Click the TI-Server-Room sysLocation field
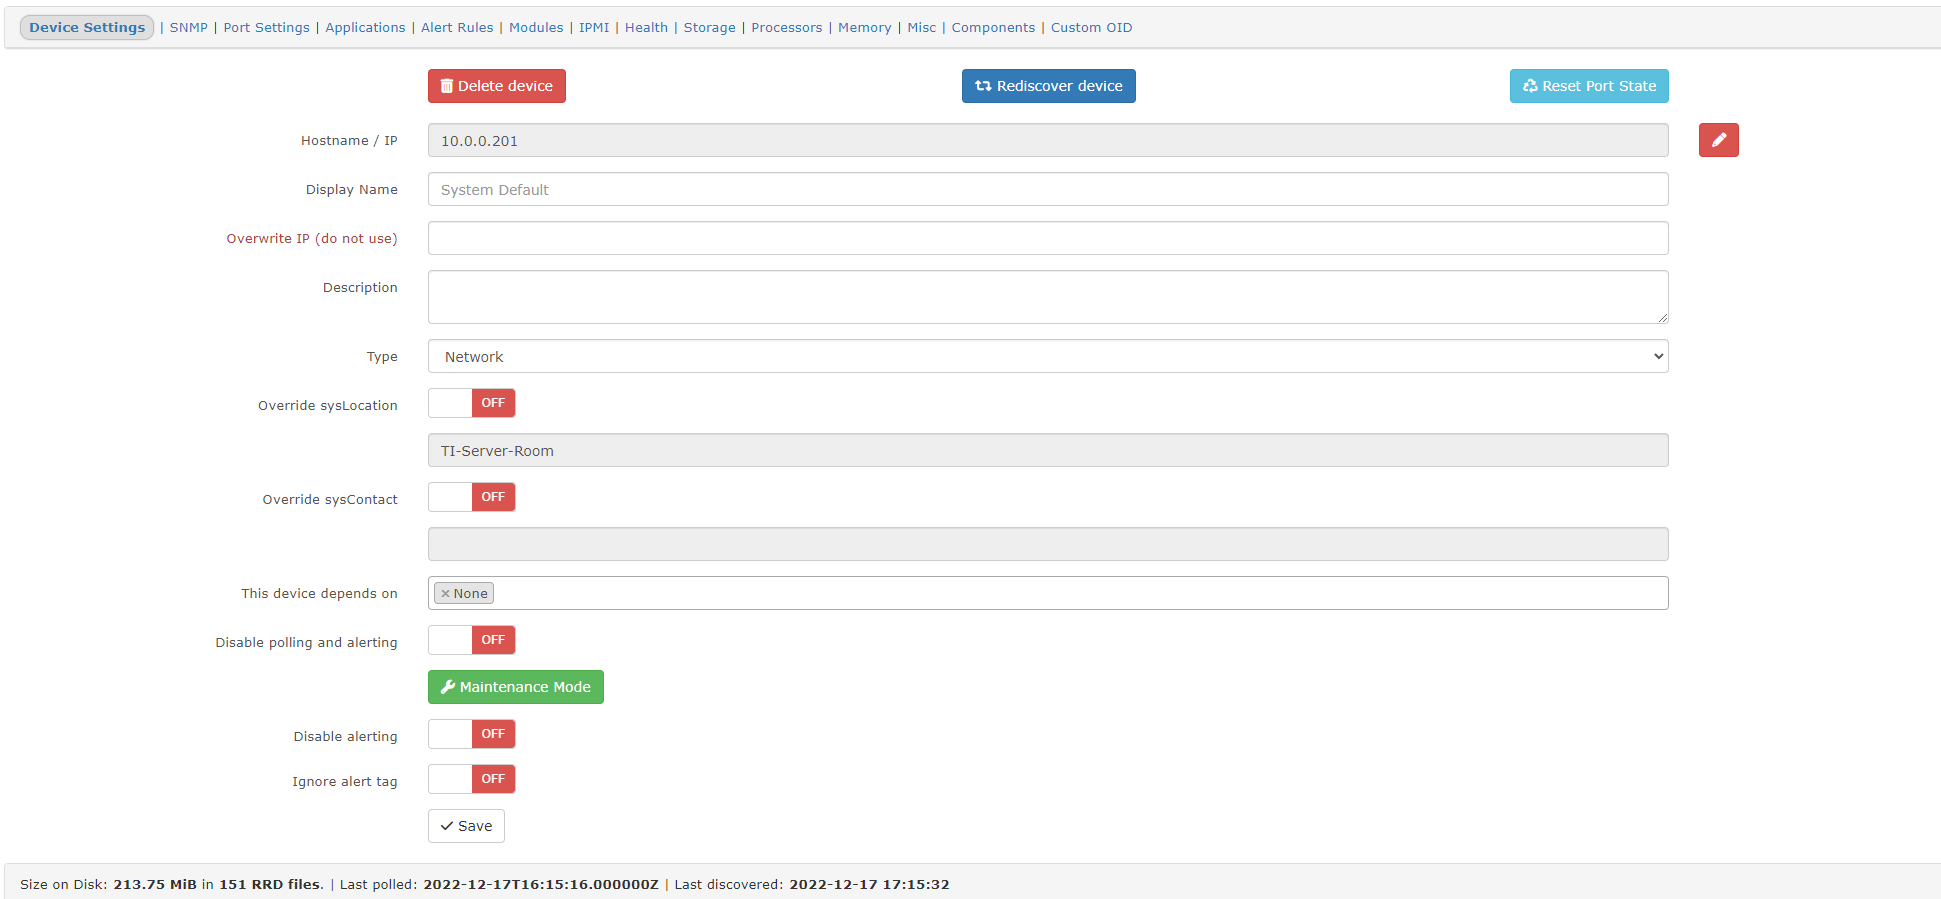The image size is (1941, 899). click(x=1048, y=450)
